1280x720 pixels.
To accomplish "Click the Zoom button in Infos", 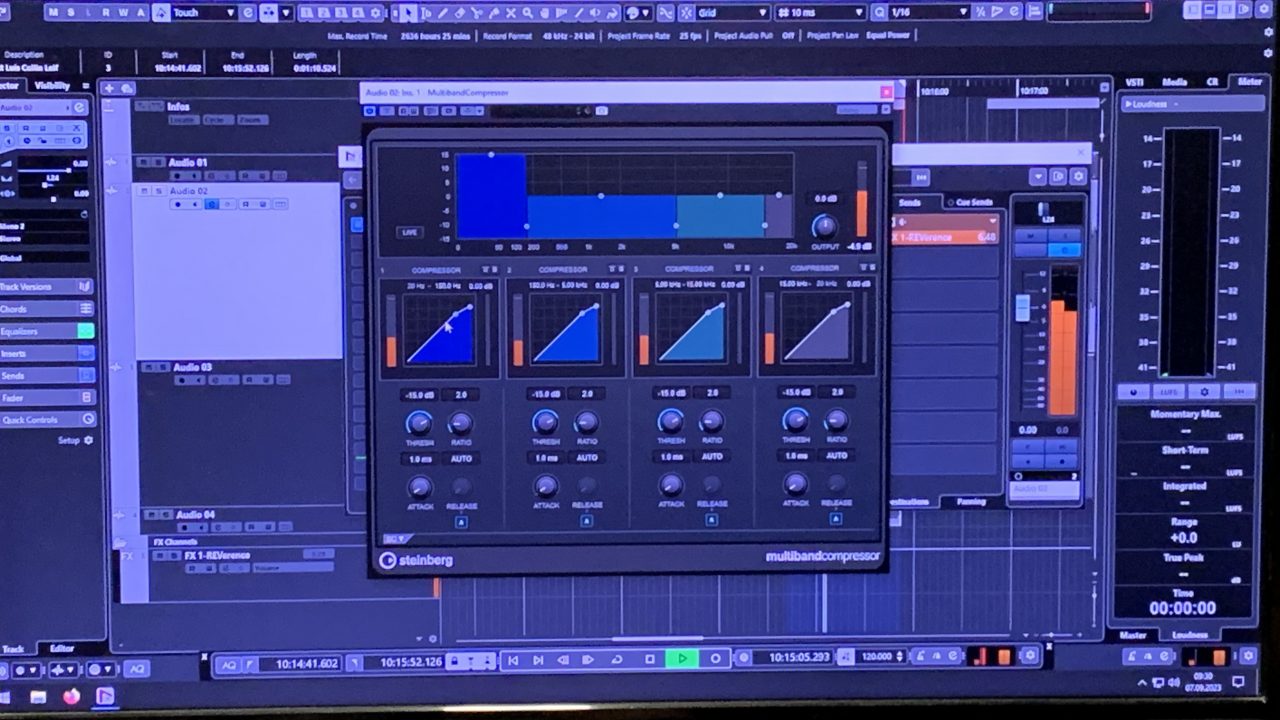I will coord(251,120).
